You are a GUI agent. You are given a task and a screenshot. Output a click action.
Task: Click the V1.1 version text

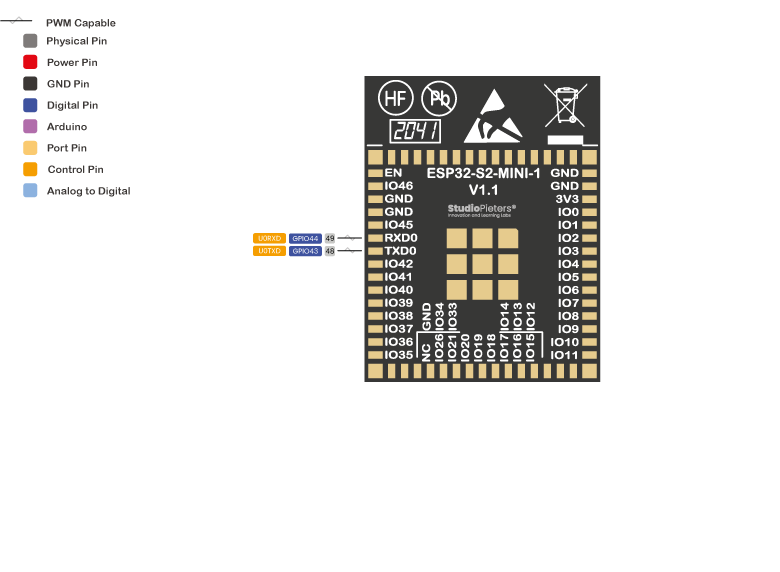tap(483, 190)
